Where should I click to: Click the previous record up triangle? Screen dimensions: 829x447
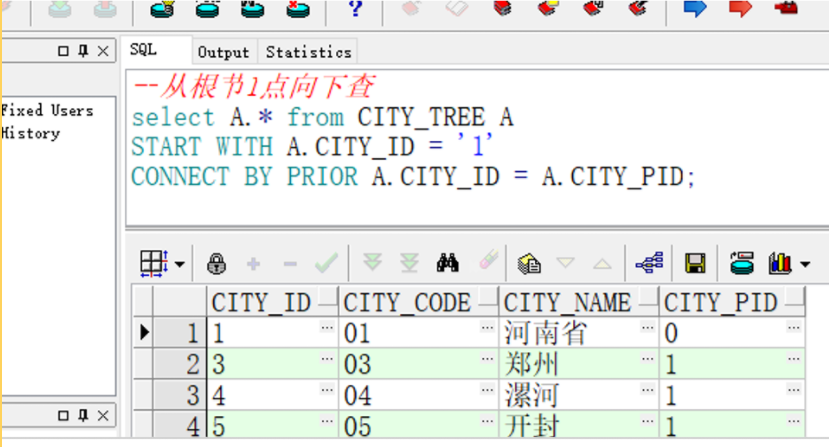coord(602,263)
